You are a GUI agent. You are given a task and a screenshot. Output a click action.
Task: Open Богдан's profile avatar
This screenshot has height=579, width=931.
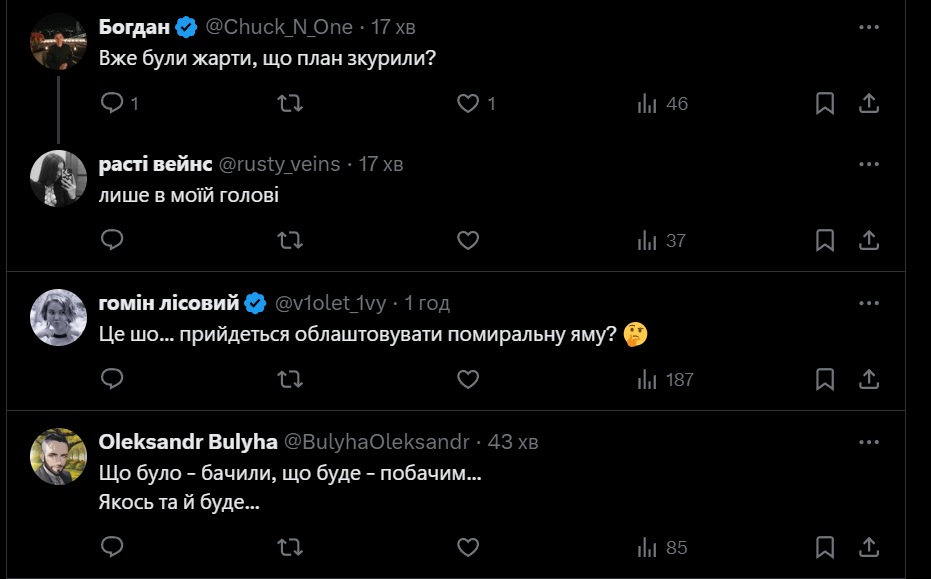pyautogui.click(x=58, y=42)
